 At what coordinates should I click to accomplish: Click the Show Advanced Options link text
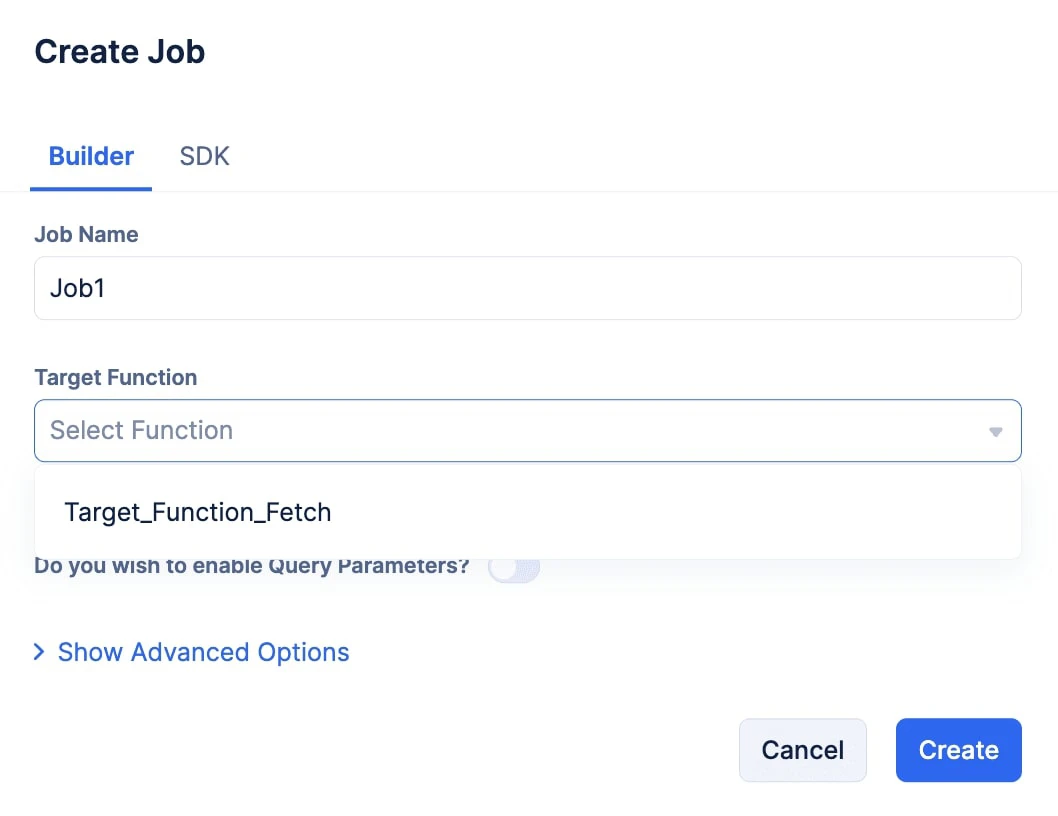(204, 652)
